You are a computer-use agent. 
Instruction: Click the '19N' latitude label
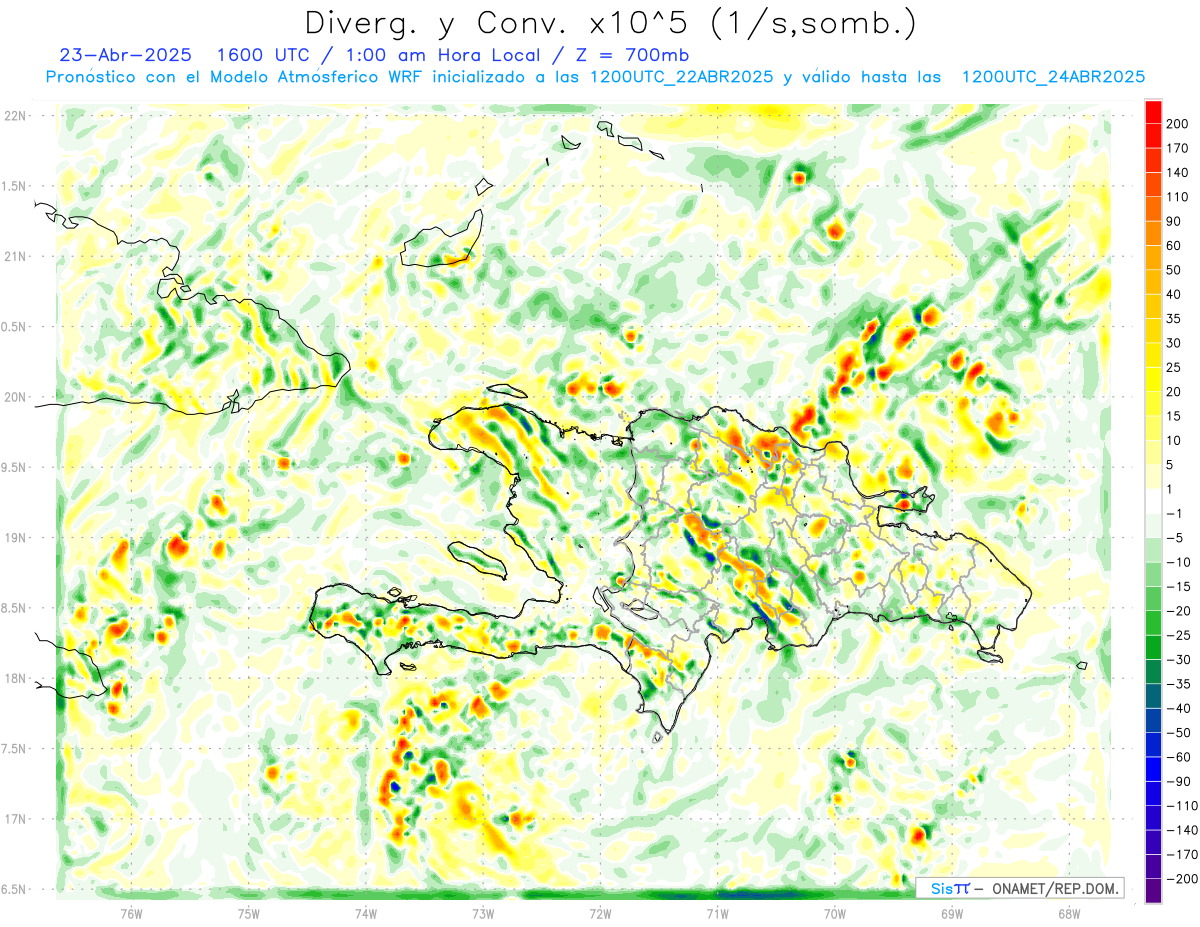point(15,537)
